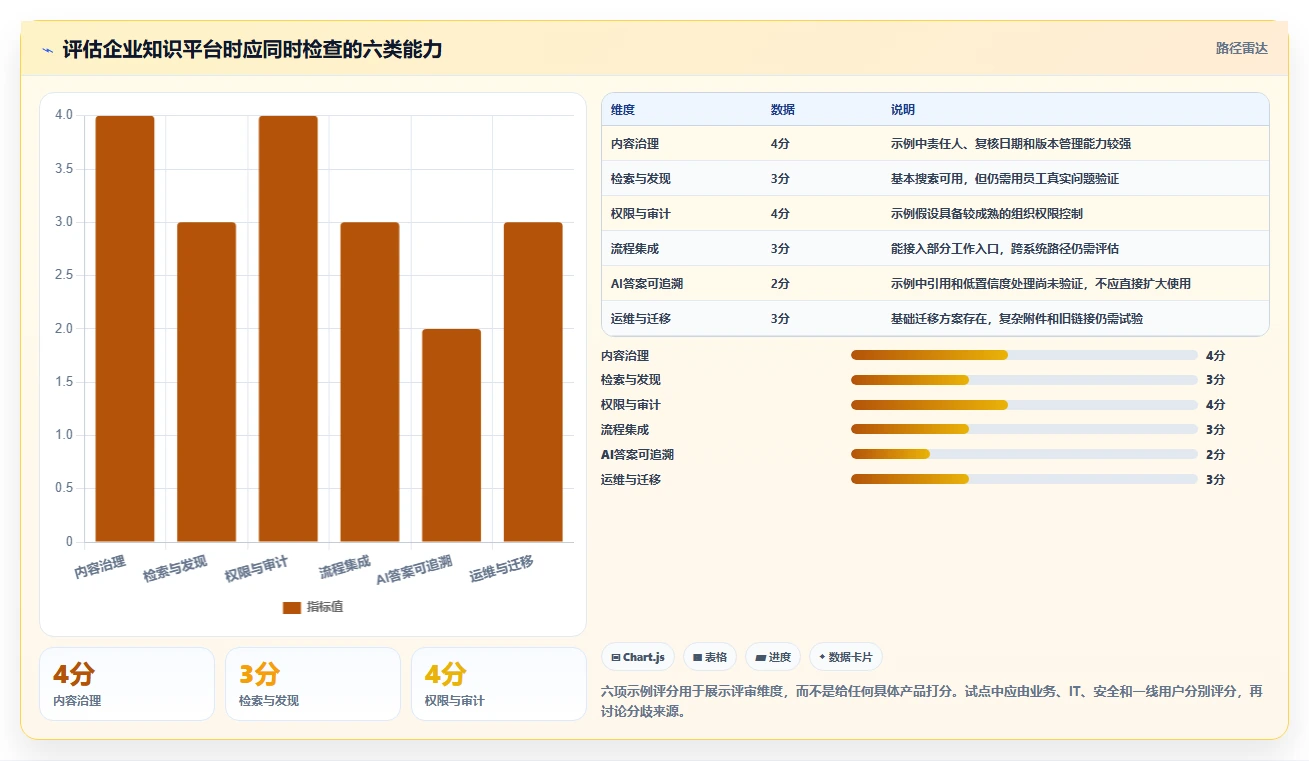Click the AI答案可追溯 progress bar

click(x=1024, y=454)
